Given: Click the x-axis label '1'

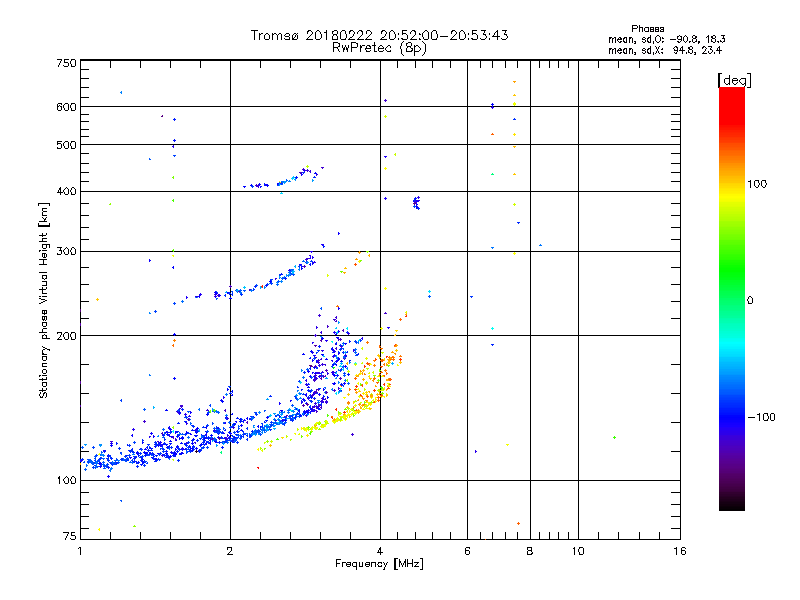Looking at the screenshot, I should [x=80, y=551].
